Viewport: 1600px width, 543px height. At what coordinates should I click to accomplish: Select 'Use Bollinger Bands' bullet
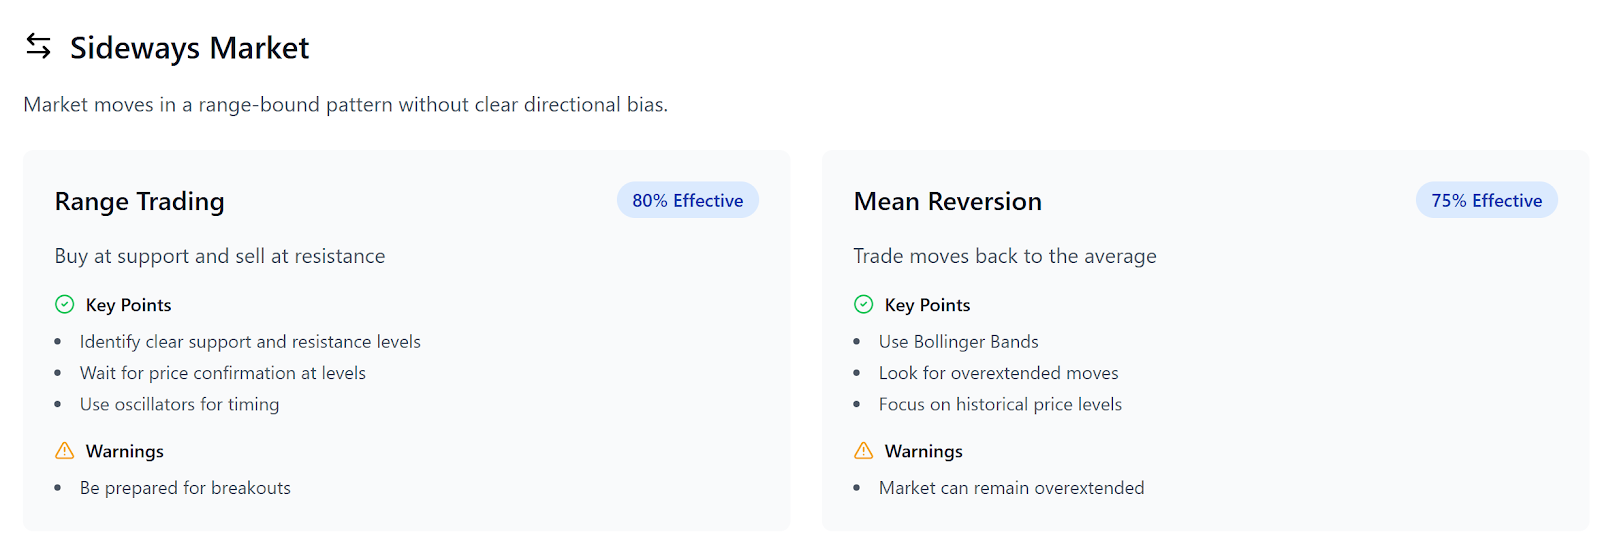[959, 342]
